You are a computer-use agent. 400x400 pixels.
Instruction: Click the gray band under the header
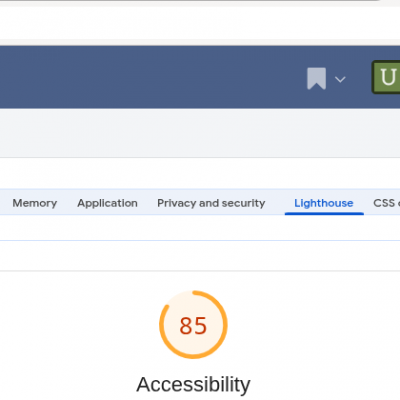(x=200, y=133)
